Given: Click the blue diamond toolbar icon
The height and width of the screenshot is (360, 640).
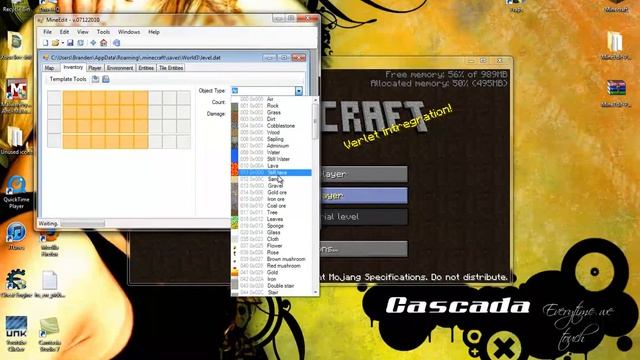Looking at the screenshot, I should pyautogui.click(x=93, y=43).
